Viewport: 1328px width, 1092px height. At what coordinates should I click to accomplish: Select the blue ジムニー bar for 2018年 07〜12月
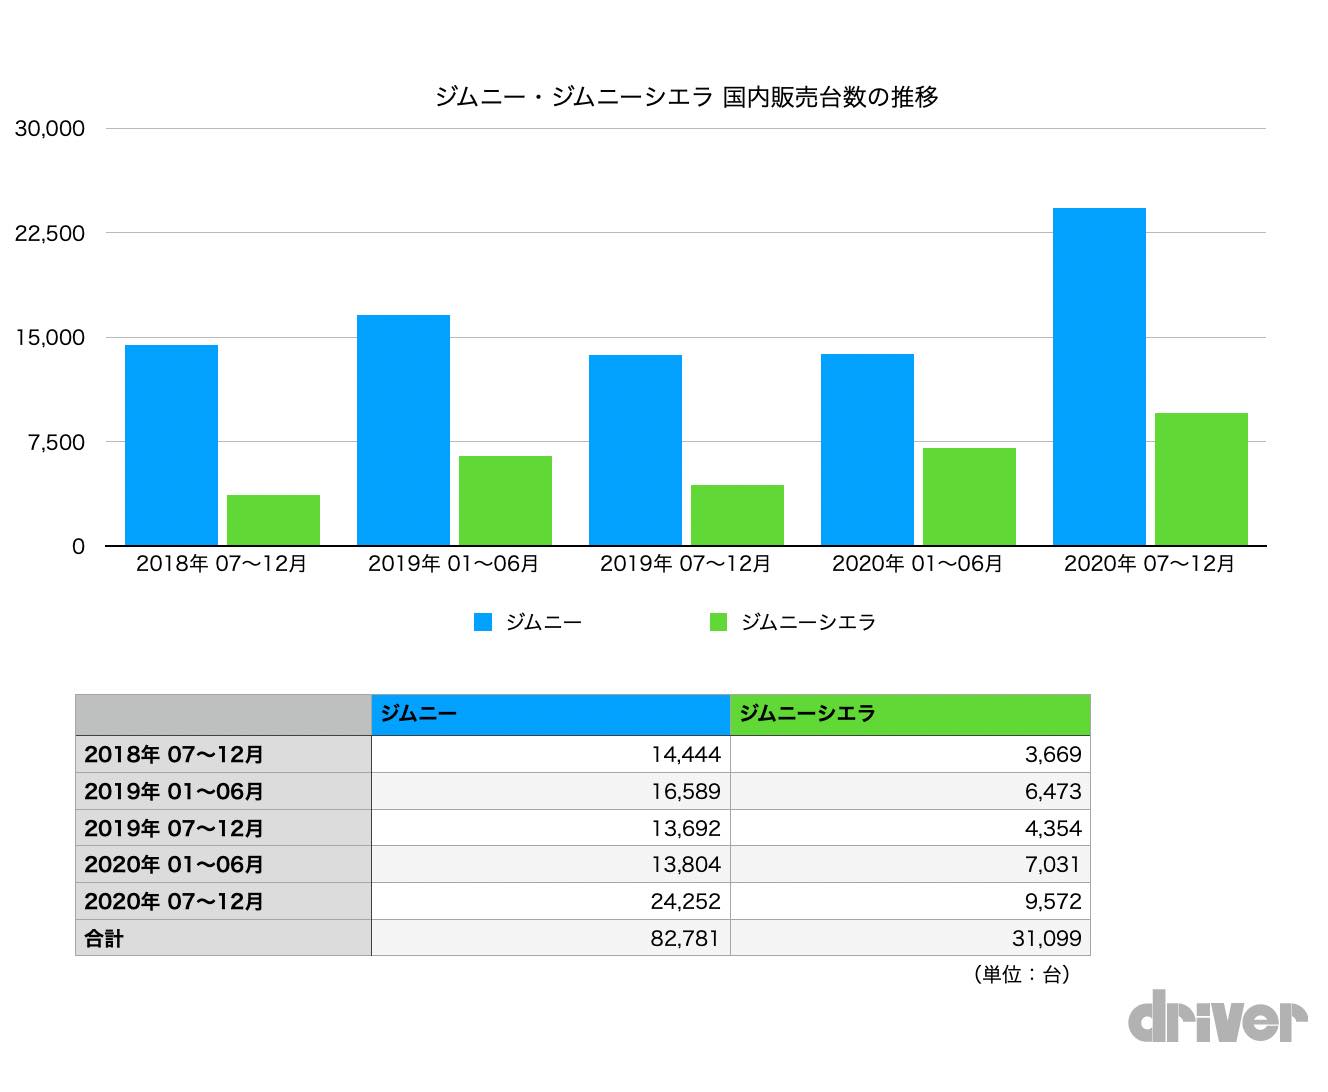(x=171, y=445)
